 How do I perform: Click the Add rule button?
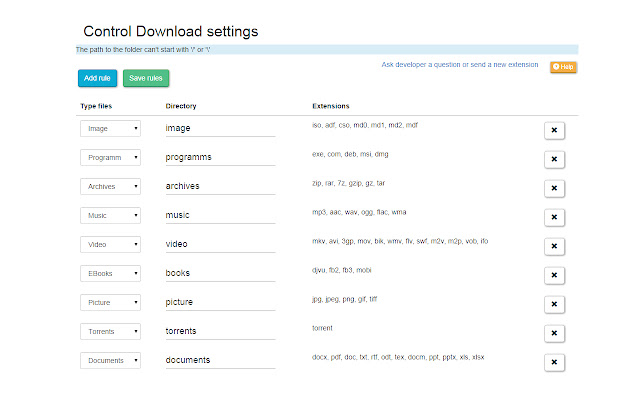(97, 77)
